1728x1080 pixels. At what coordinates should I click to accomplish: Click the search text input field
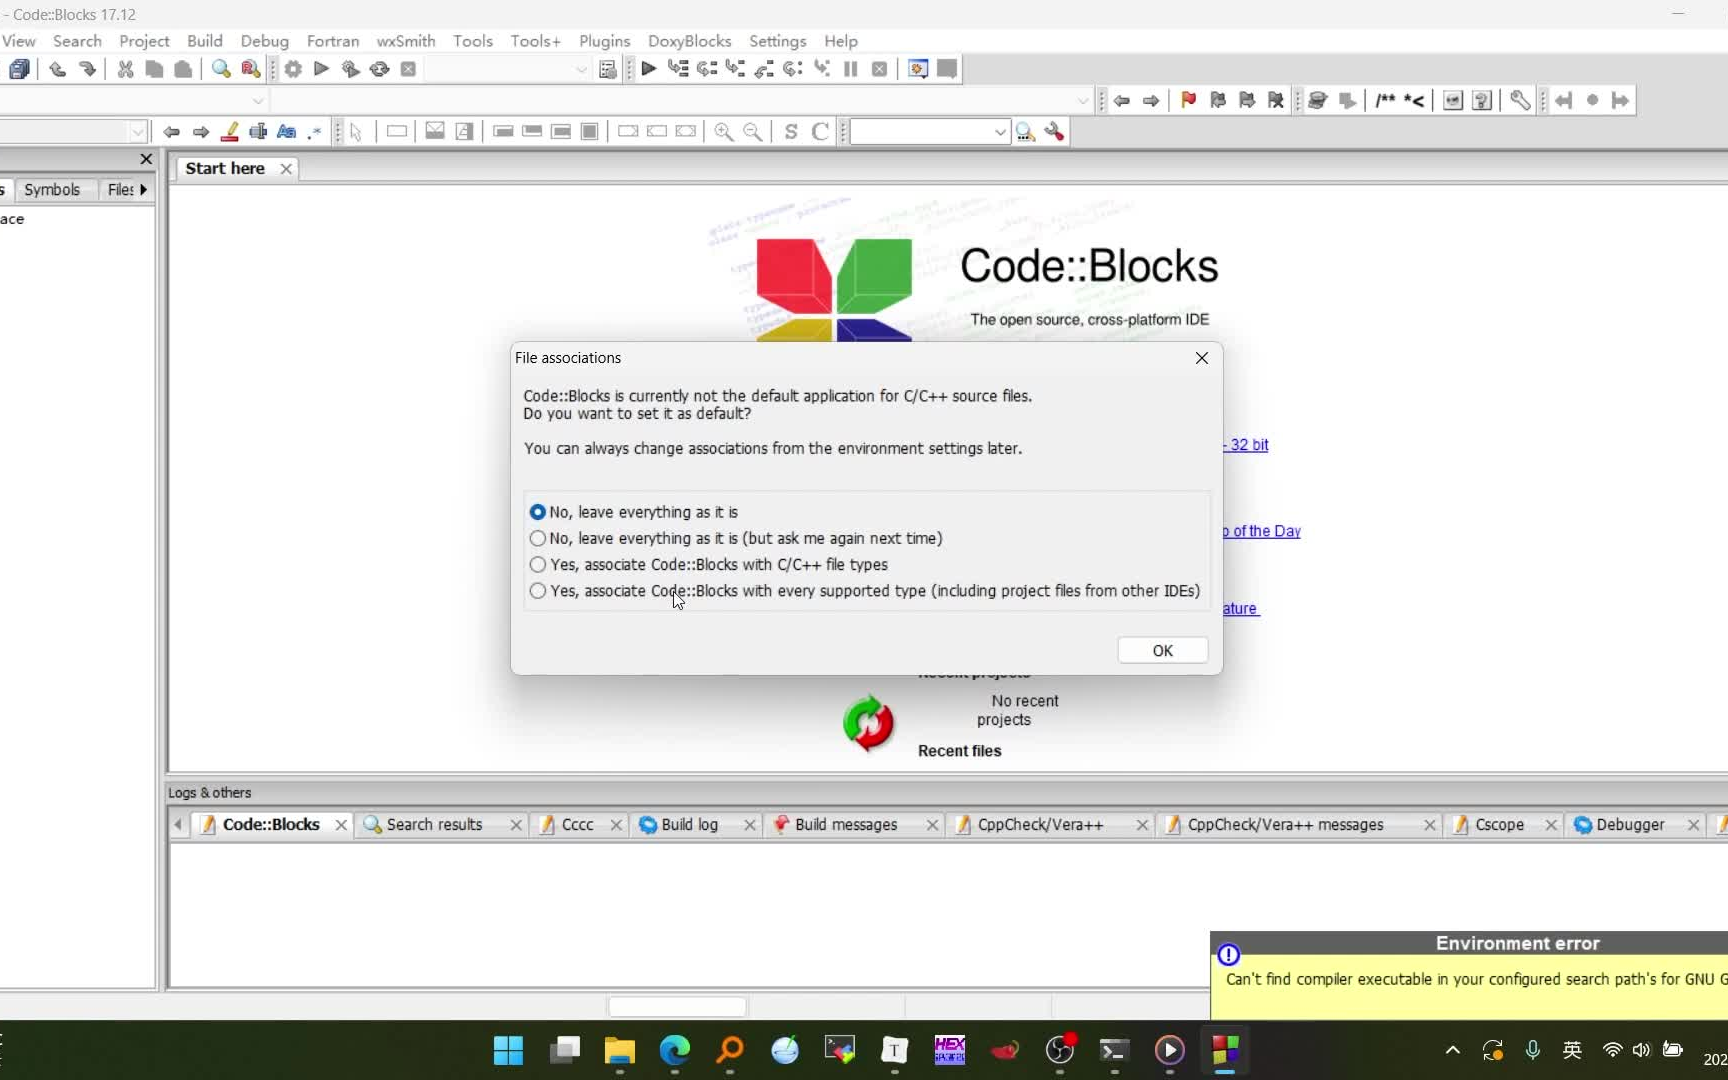(920, 132)
